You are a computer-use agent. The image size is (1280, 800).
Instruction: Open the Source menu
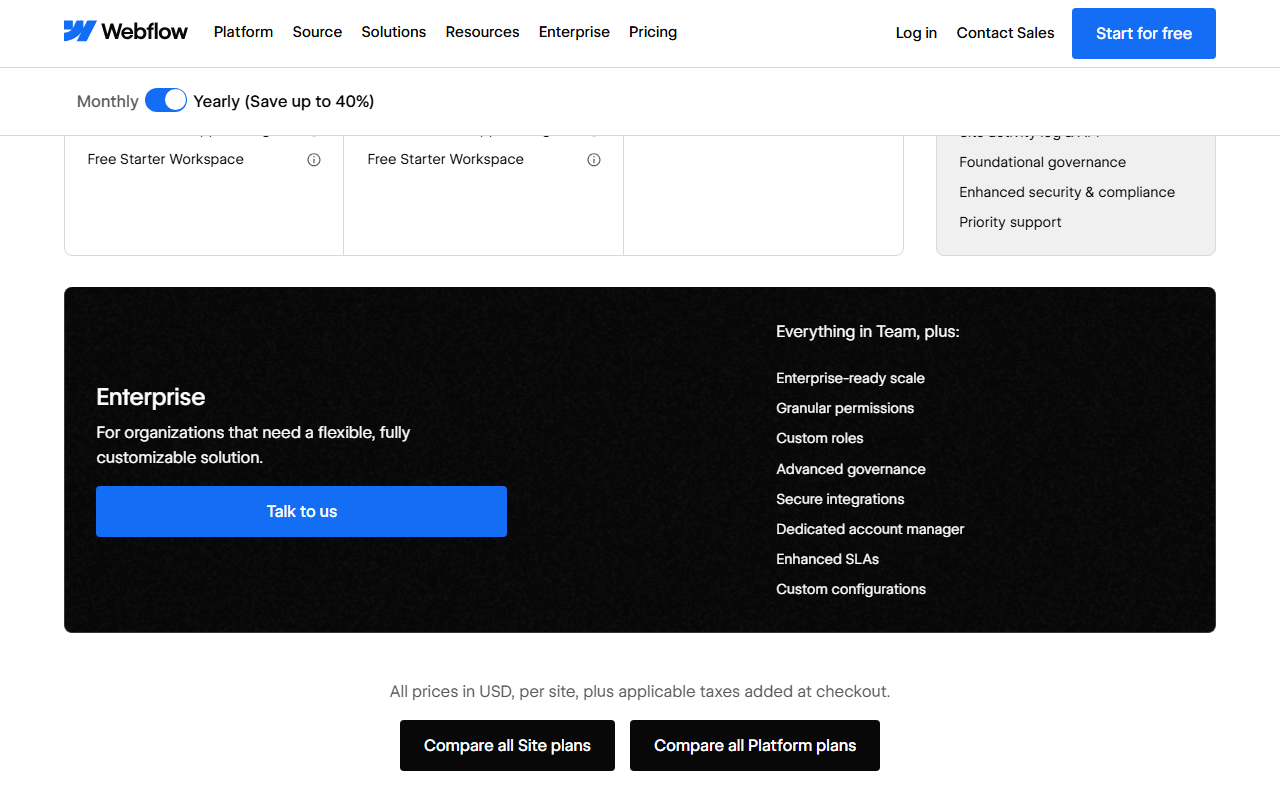[x=317, y=32]
